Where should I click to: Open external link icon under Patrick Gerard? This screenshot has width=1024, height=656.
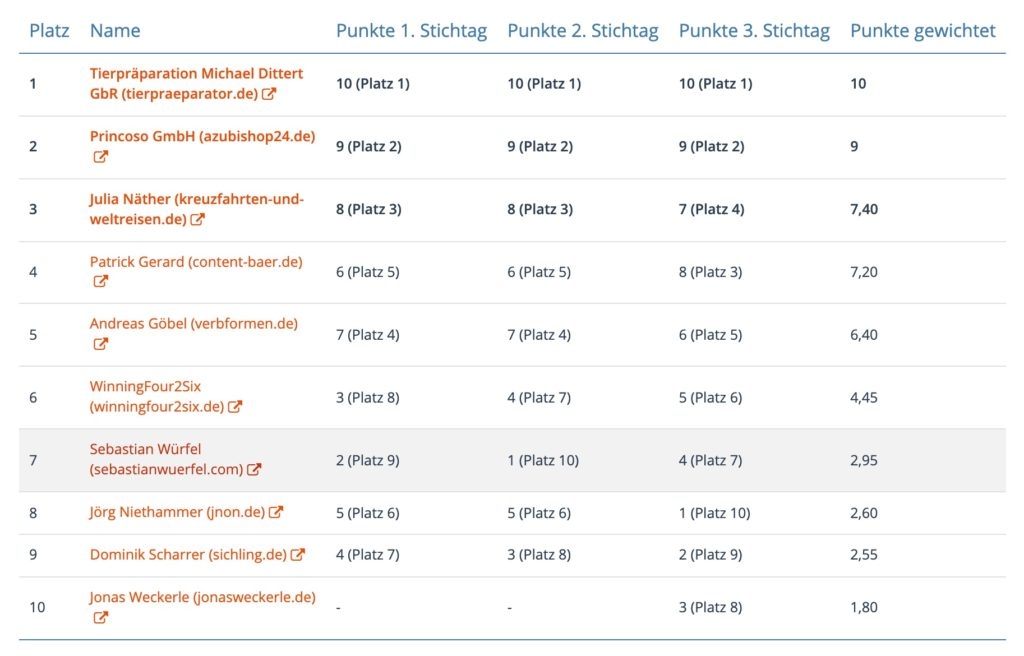point(101,282)
